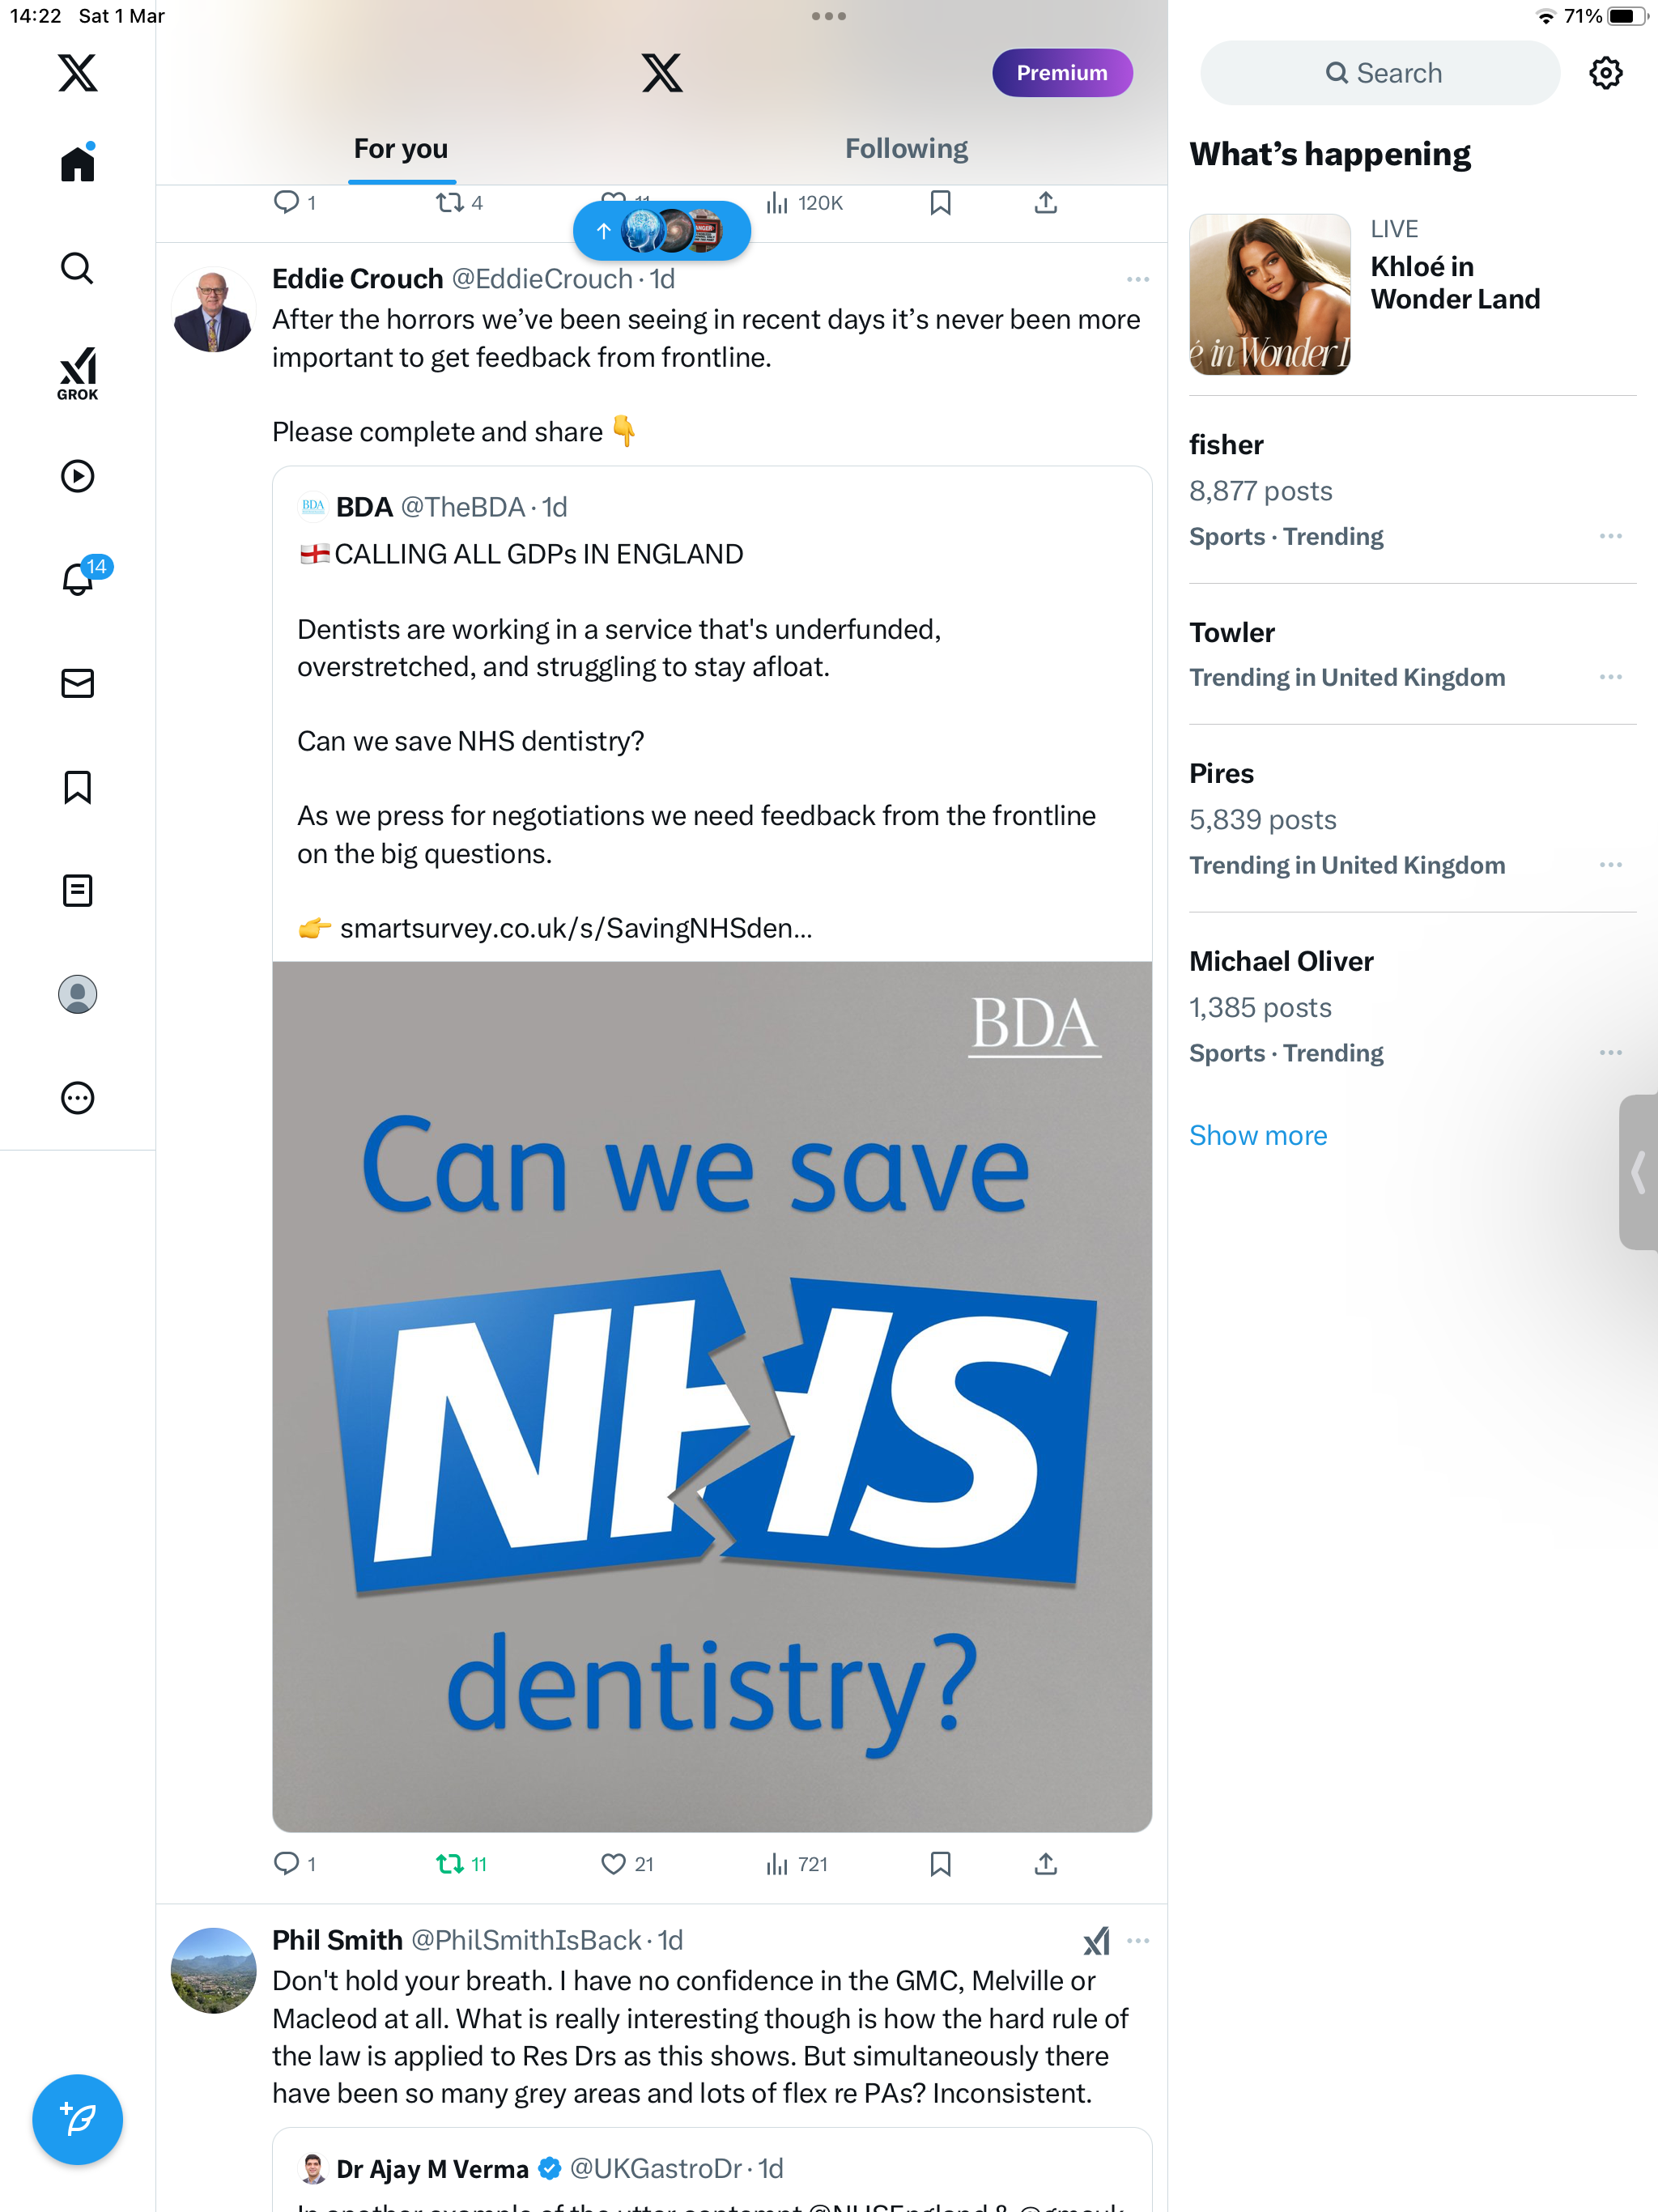Open the X logo in the left sidebar
1658x2212 pixels.
click(x=77, y=73)
